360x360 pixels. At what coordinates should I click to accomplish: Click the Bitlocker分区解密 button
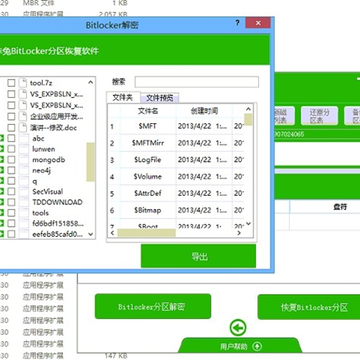[153, 306]
